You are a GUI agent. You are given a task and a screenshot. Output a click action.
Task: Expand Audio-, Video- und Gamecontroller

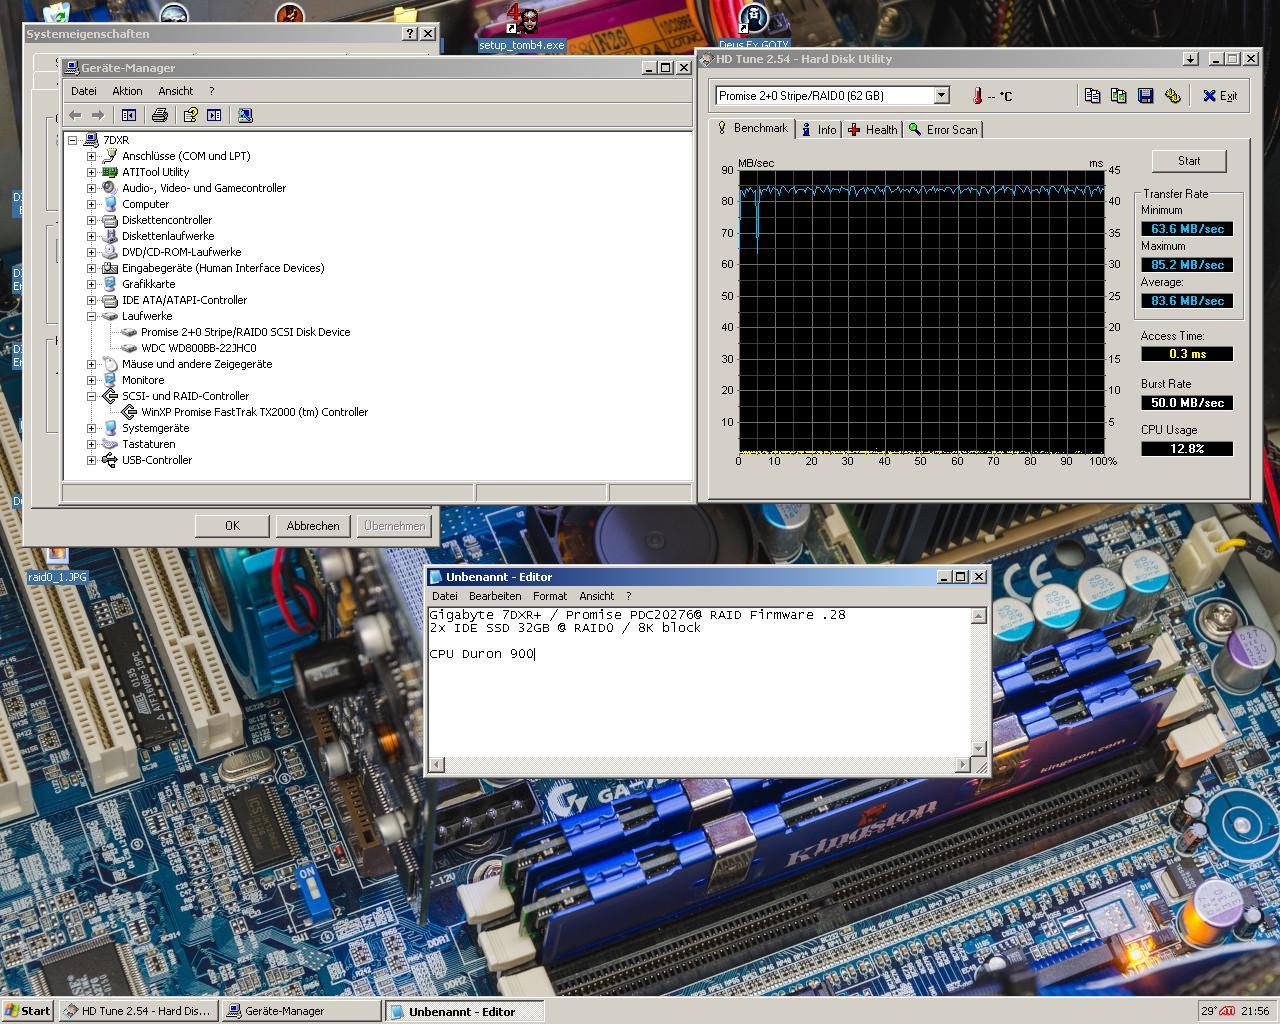pyautogui.click(x=91, y=188)
